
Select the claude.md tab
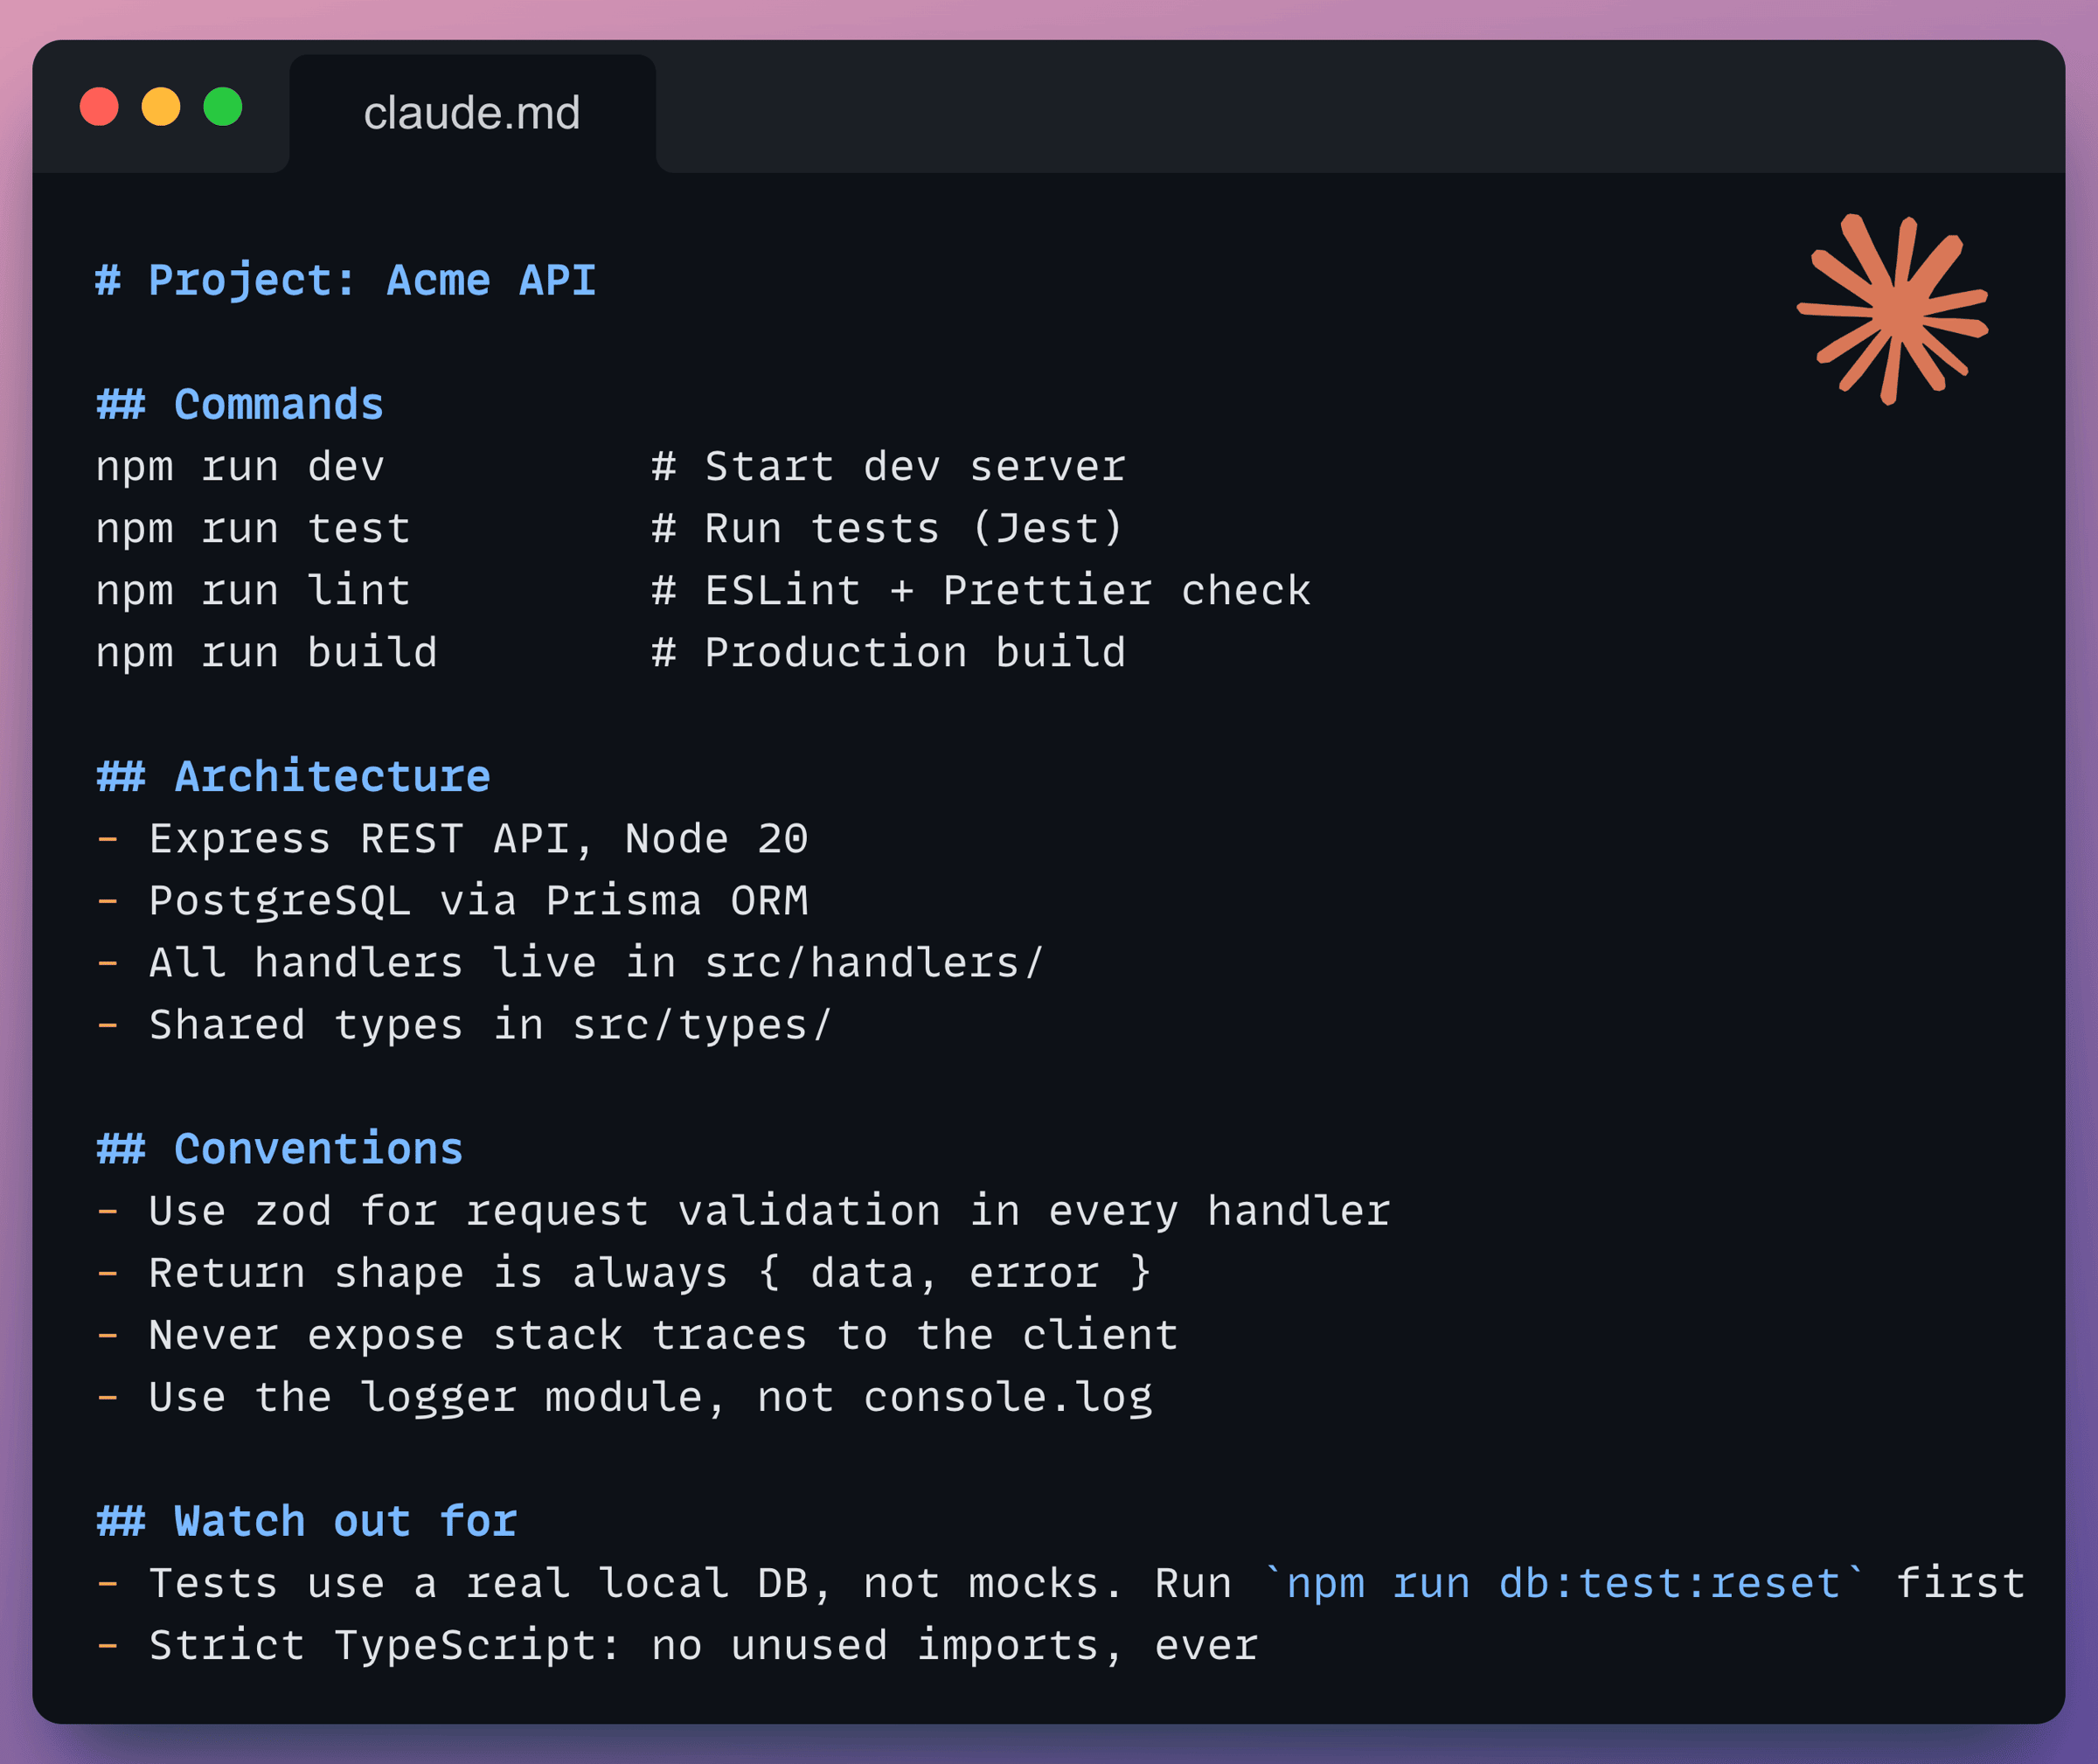coord(471,113)
